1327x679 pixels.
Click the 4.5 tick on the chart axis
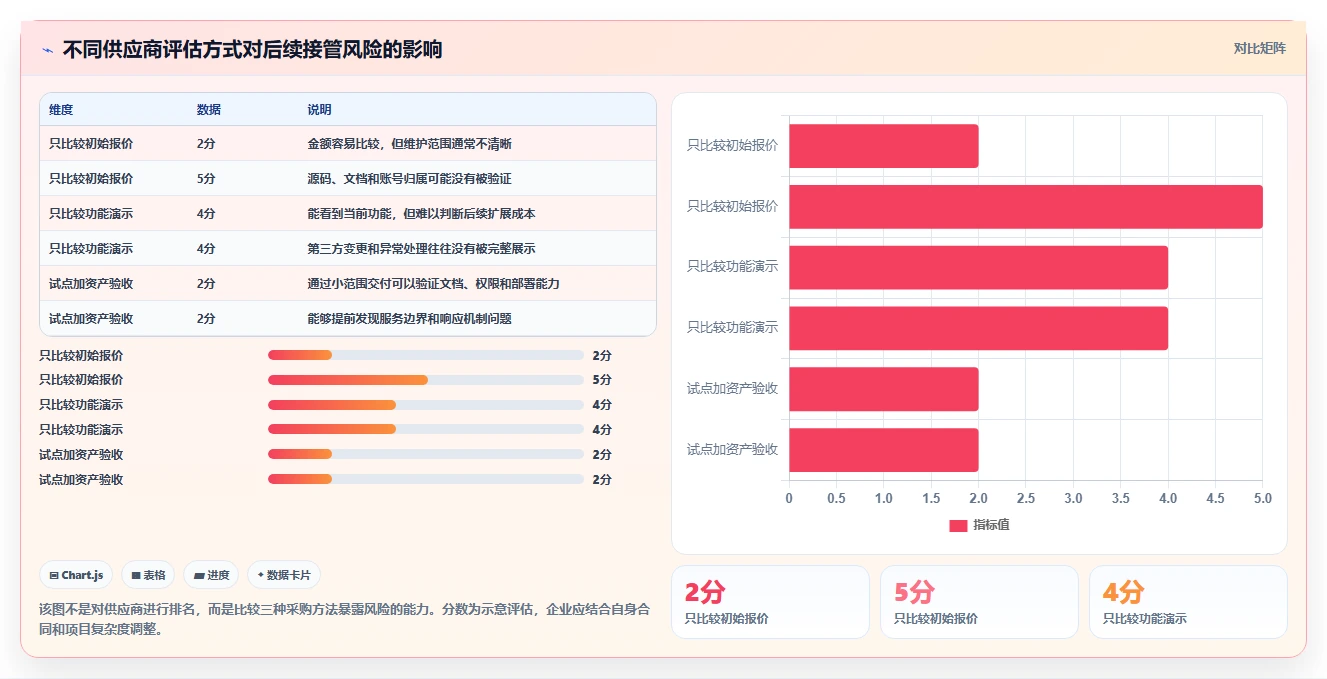(x=1215, y=498)
